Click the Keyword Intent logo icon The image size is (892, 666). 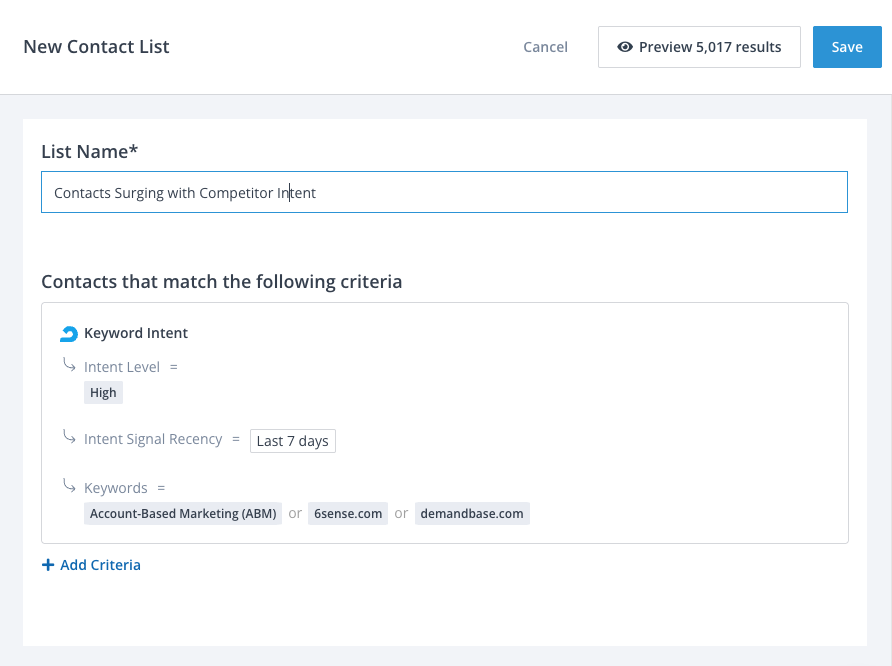click(69, 334)
